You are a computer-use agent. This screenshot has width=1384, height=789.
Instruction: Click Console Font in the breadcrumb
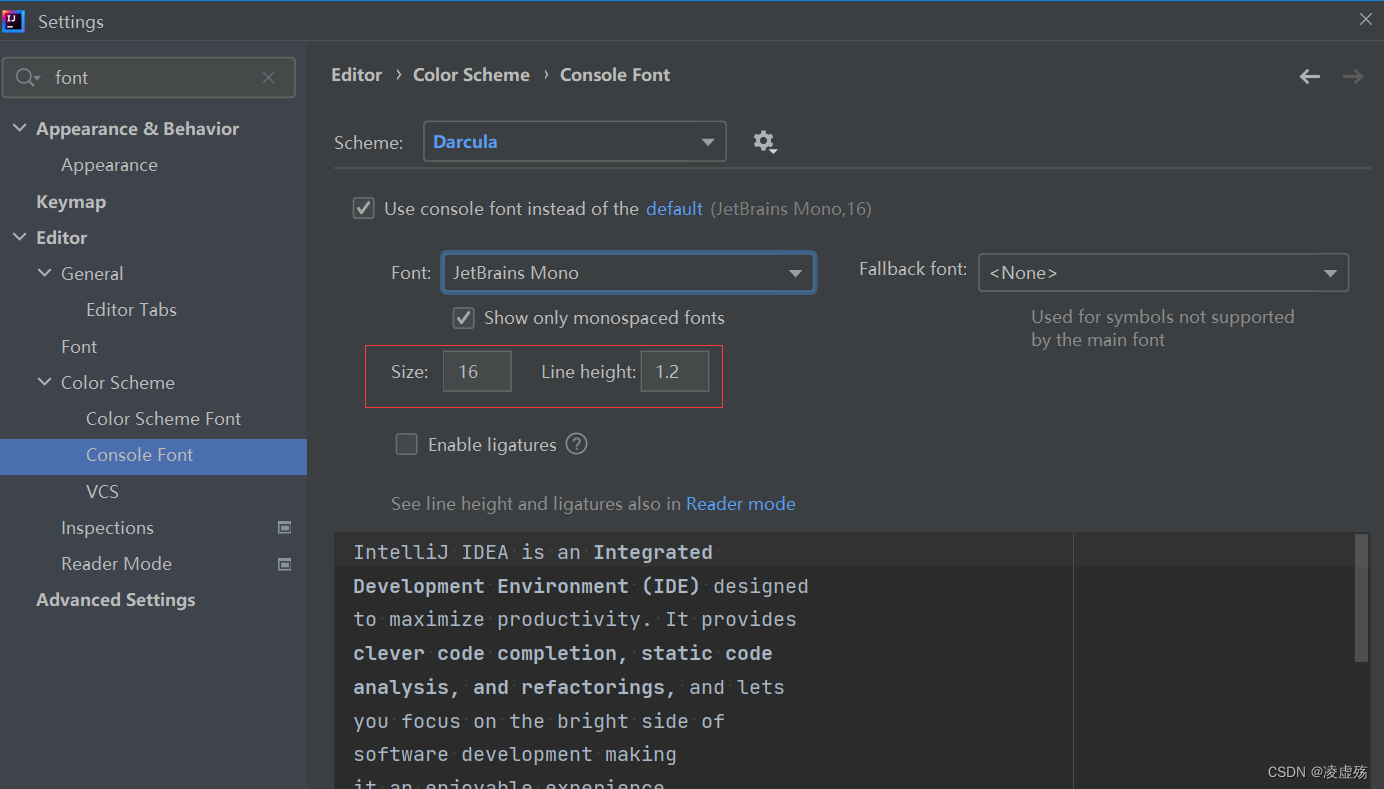coord(615,75)
